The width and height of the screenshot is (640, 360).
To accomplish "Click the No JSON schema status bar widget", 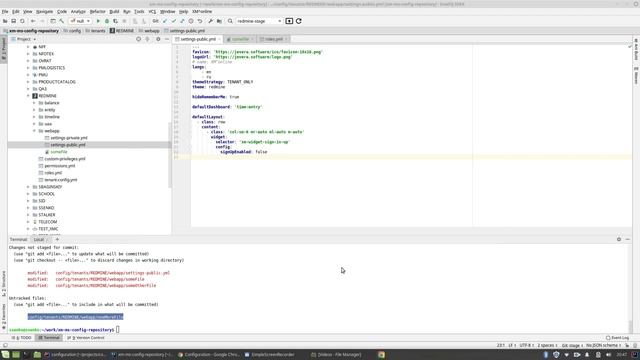I will tap(604, 345).
